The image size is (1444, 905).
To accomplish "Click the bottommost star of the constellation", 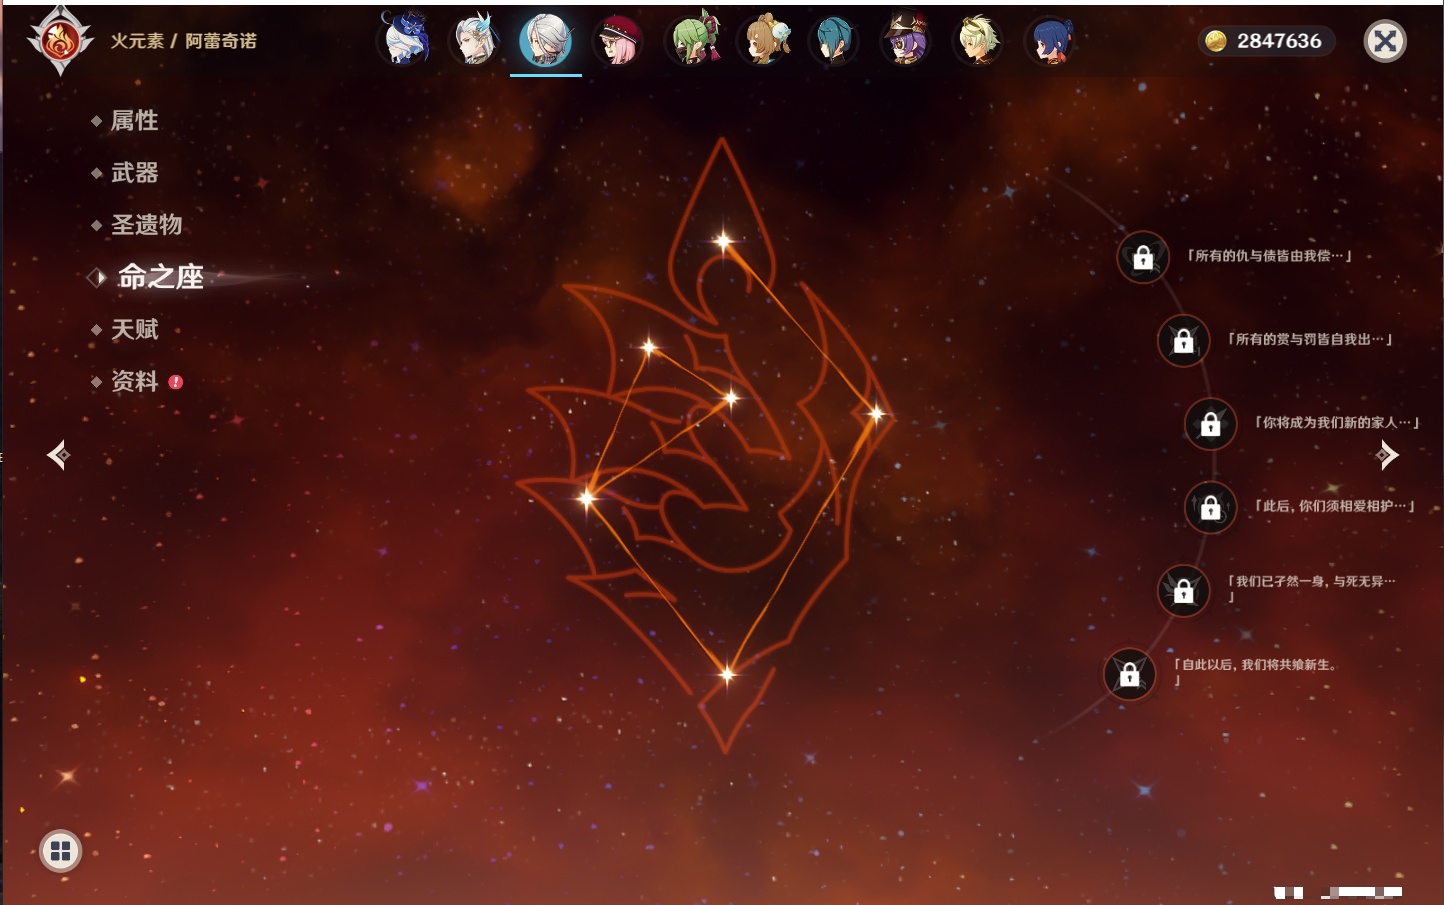I will tap(727, 674).
